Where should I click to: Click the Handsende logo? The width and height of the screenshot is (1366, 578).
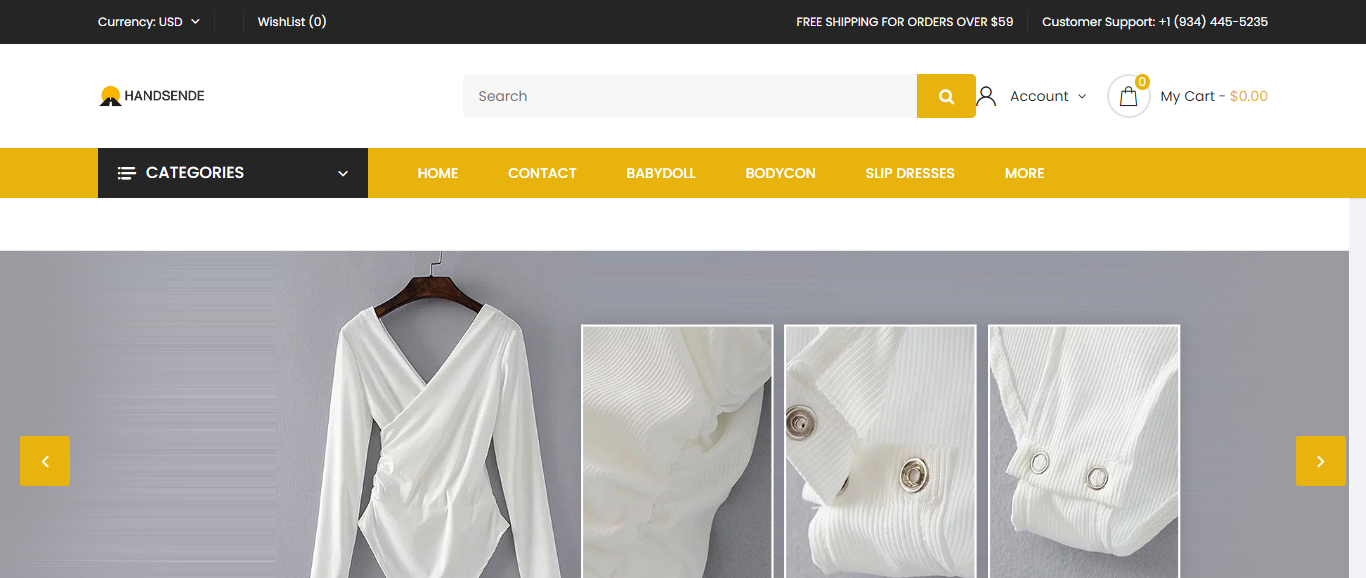coord(152,96)
